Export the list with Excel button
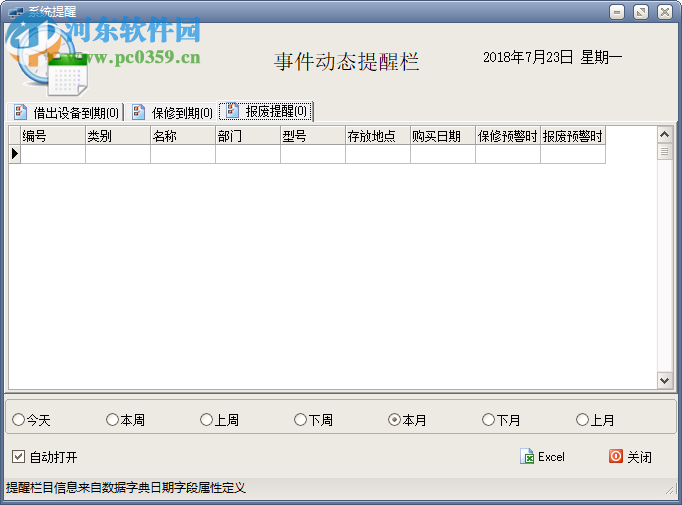Screen dimensions: 682x505 (x=542, y=457)
